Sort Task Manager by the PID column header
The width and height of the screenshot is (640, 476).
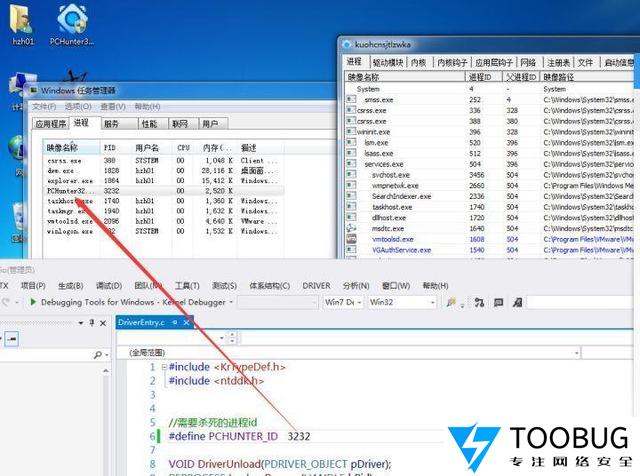pyautogui.click(x=116, y=147)
